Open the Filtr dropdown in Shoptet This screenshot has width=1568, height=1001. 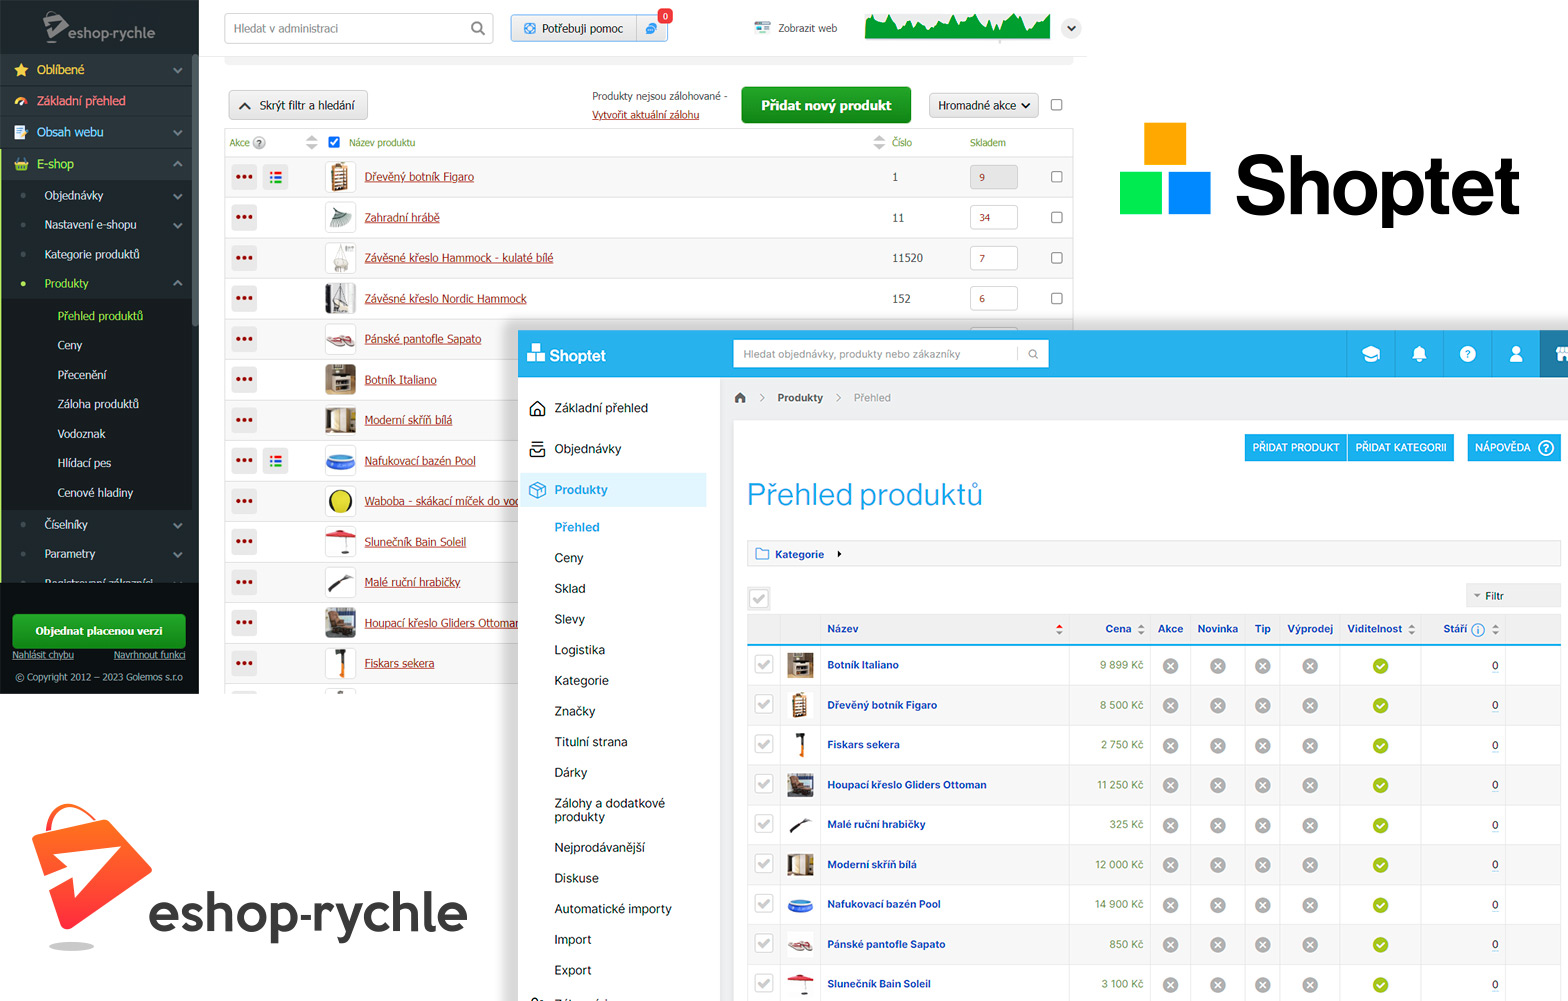pos(1513,596)
